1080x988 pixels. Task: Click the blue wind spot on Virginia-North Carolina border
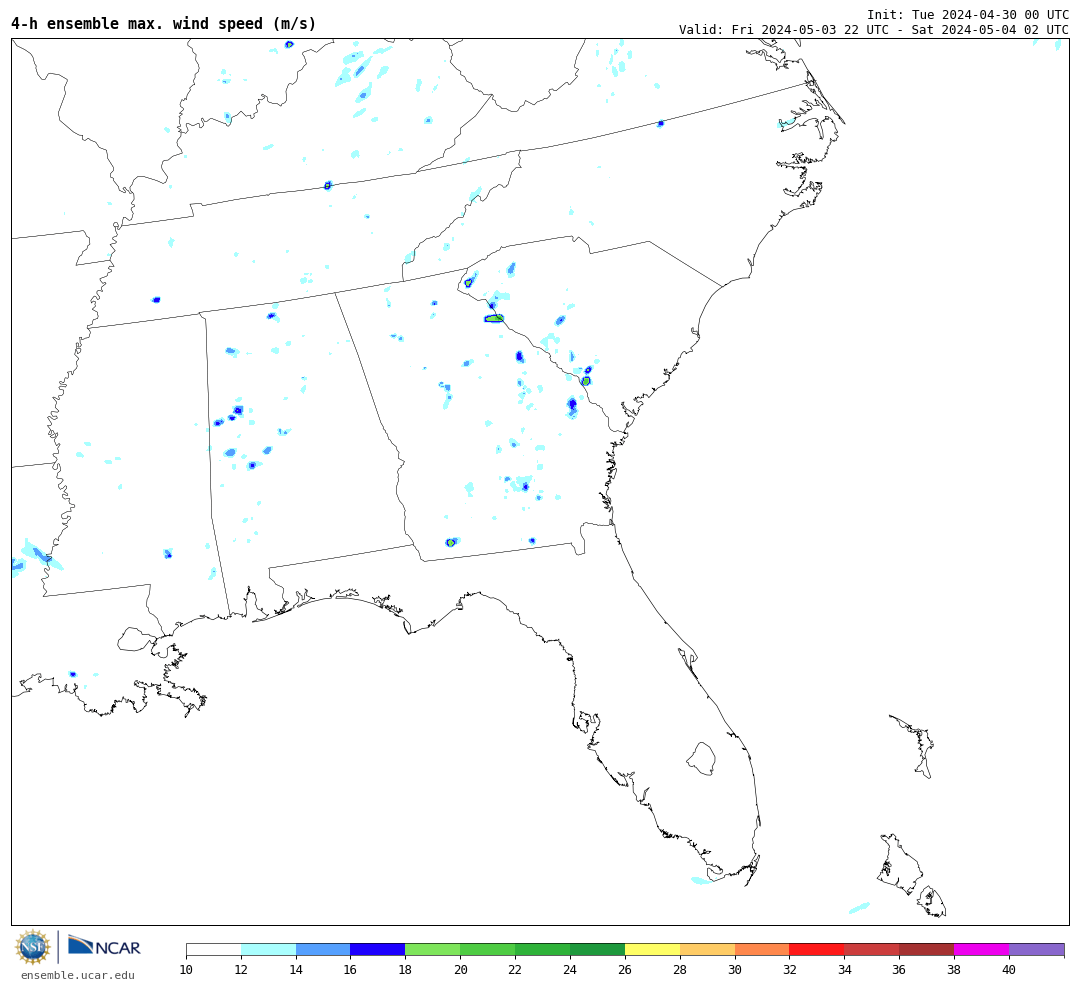pyautogui.click(x=661, y=124)
